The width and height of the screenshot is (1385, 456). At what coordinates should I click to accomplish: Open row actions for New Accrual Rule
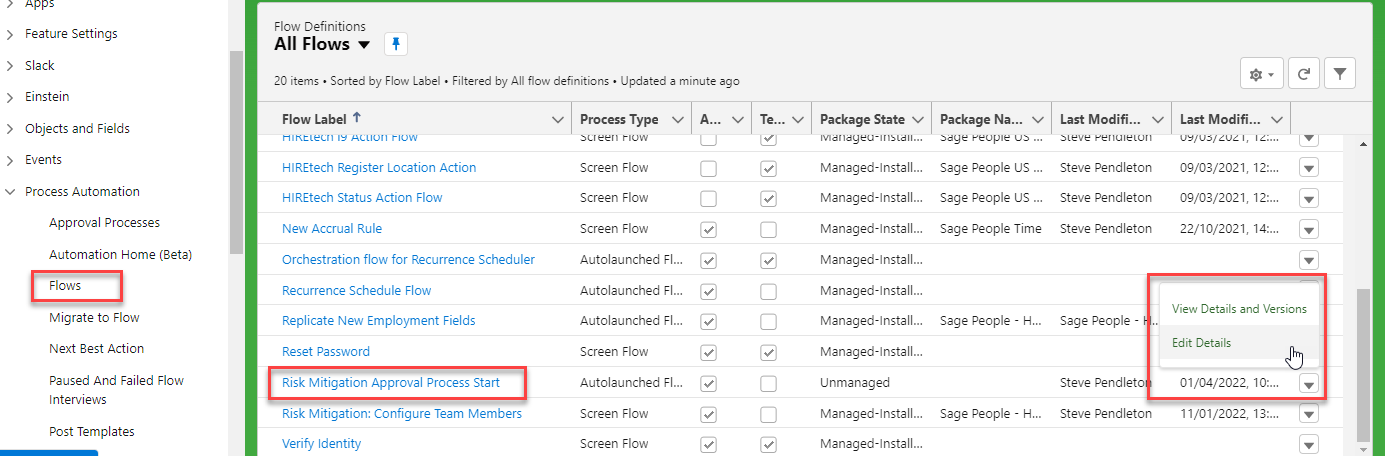1309,229
